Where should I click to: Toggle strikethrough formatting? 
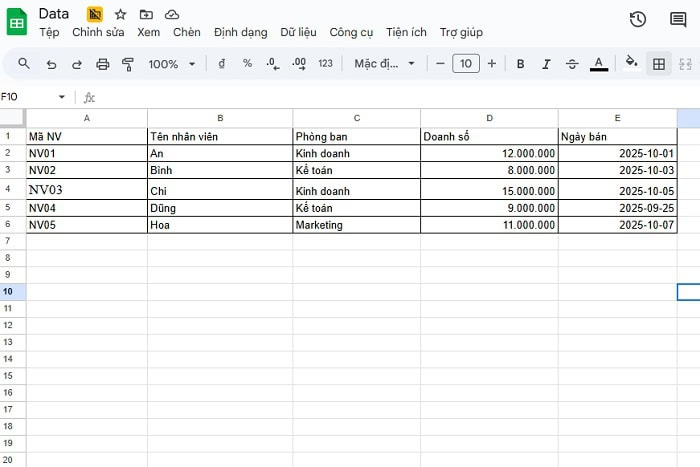click(x=572, y=64)
